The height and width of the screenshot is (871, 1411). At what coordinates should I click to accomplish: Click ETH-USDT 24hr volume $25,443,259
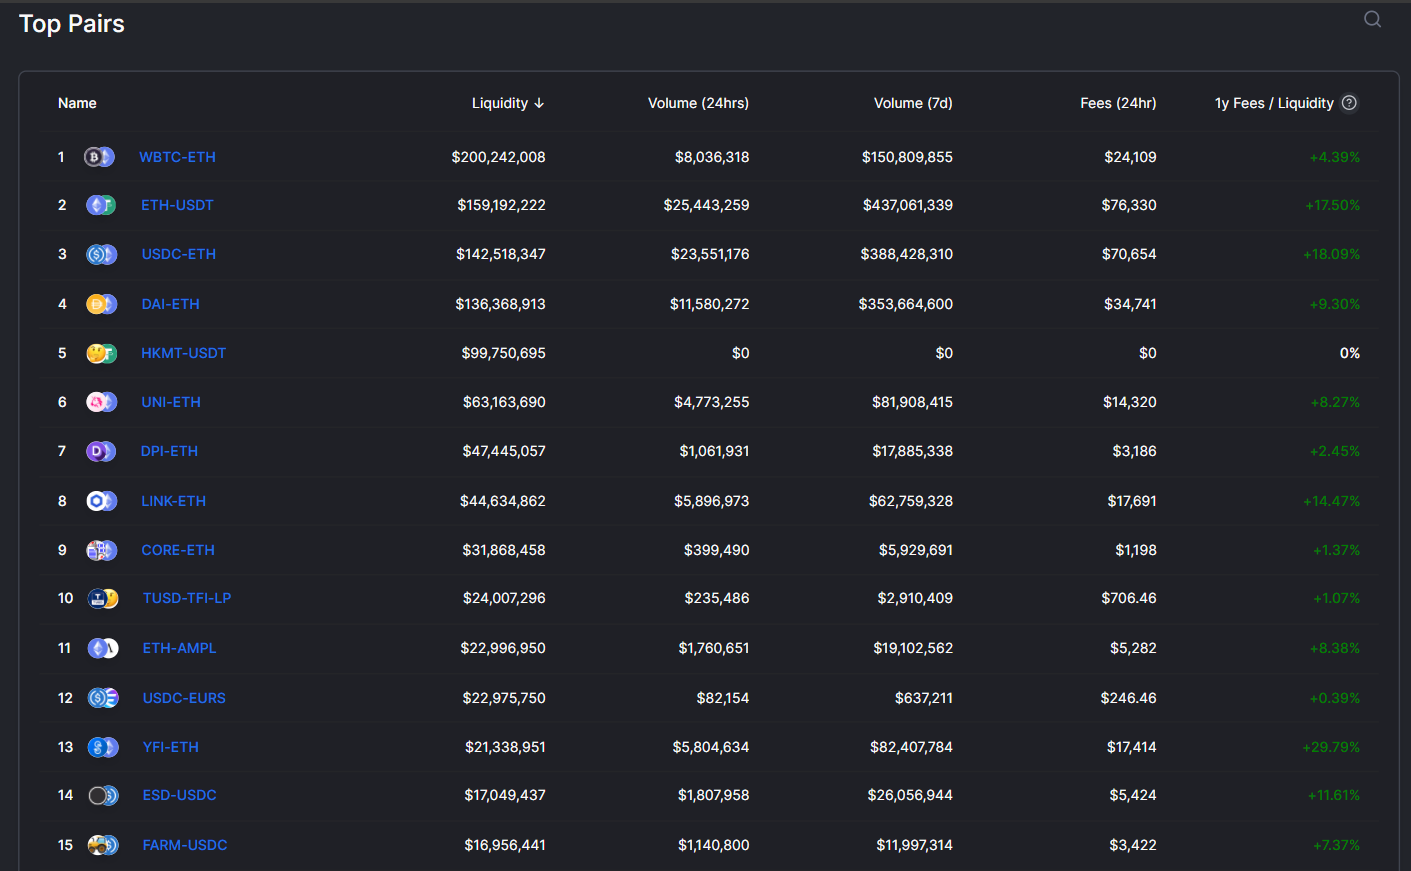[707, 205]
